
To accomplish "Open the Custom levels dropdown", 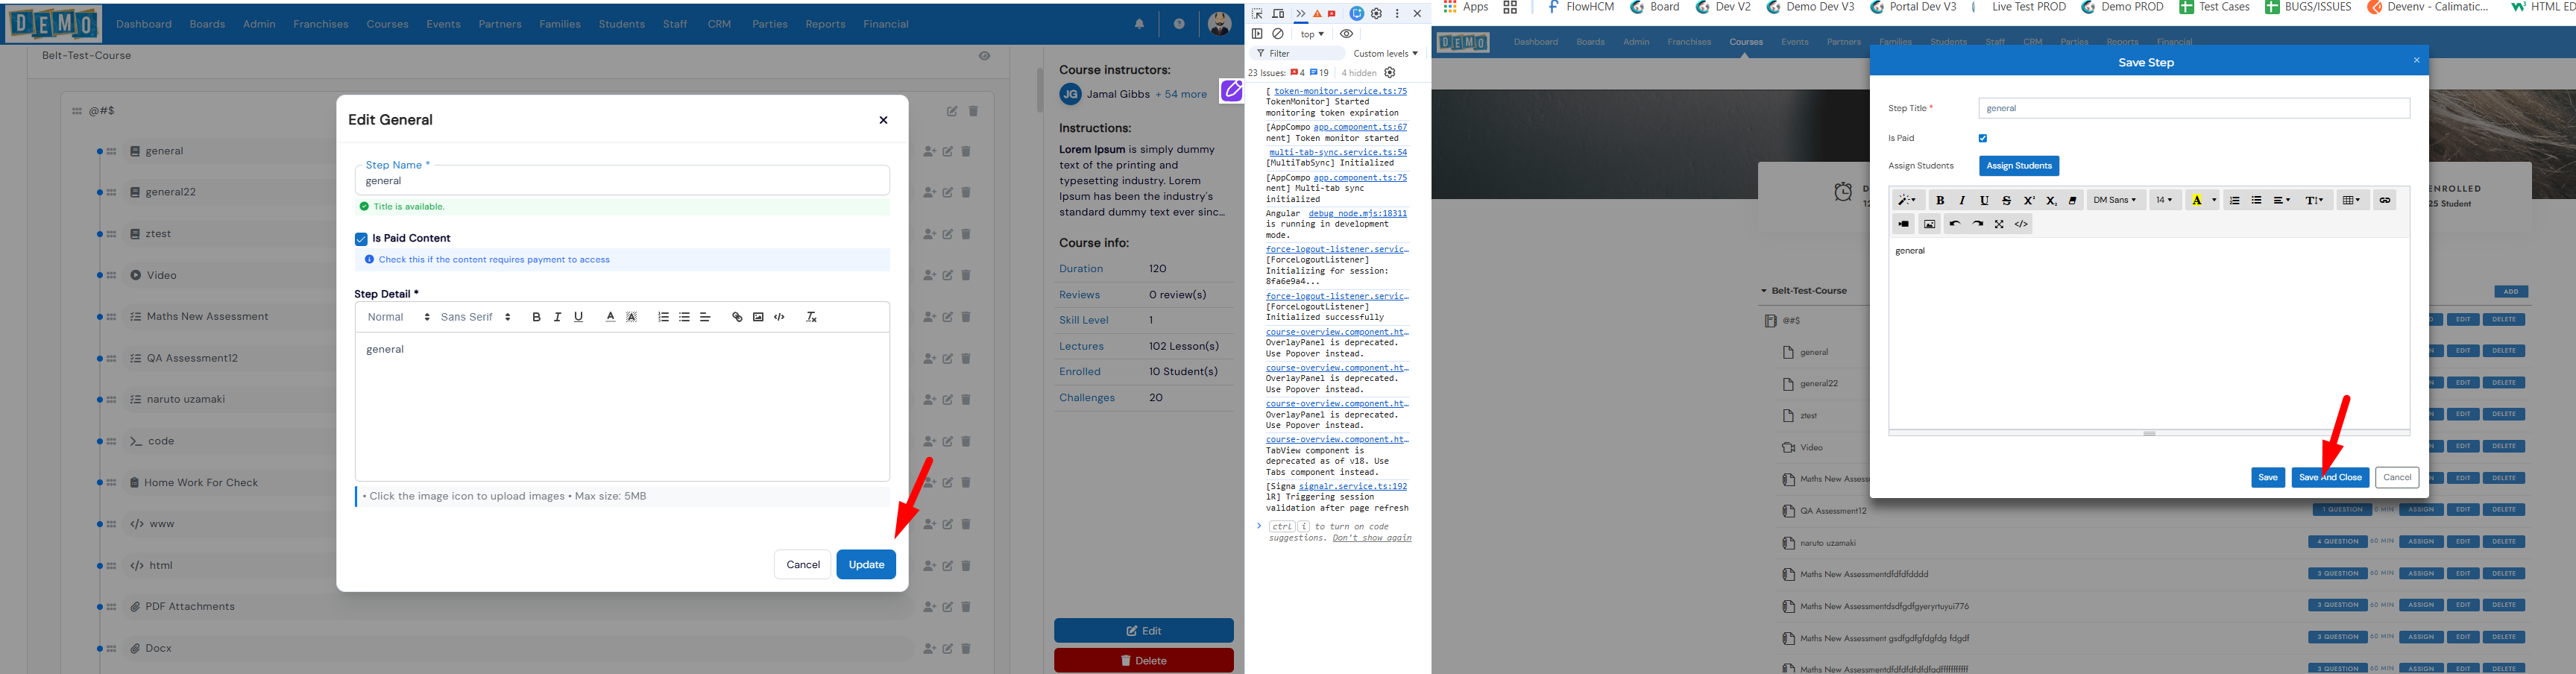I will pyautogui.click(x=1385, y=54).
